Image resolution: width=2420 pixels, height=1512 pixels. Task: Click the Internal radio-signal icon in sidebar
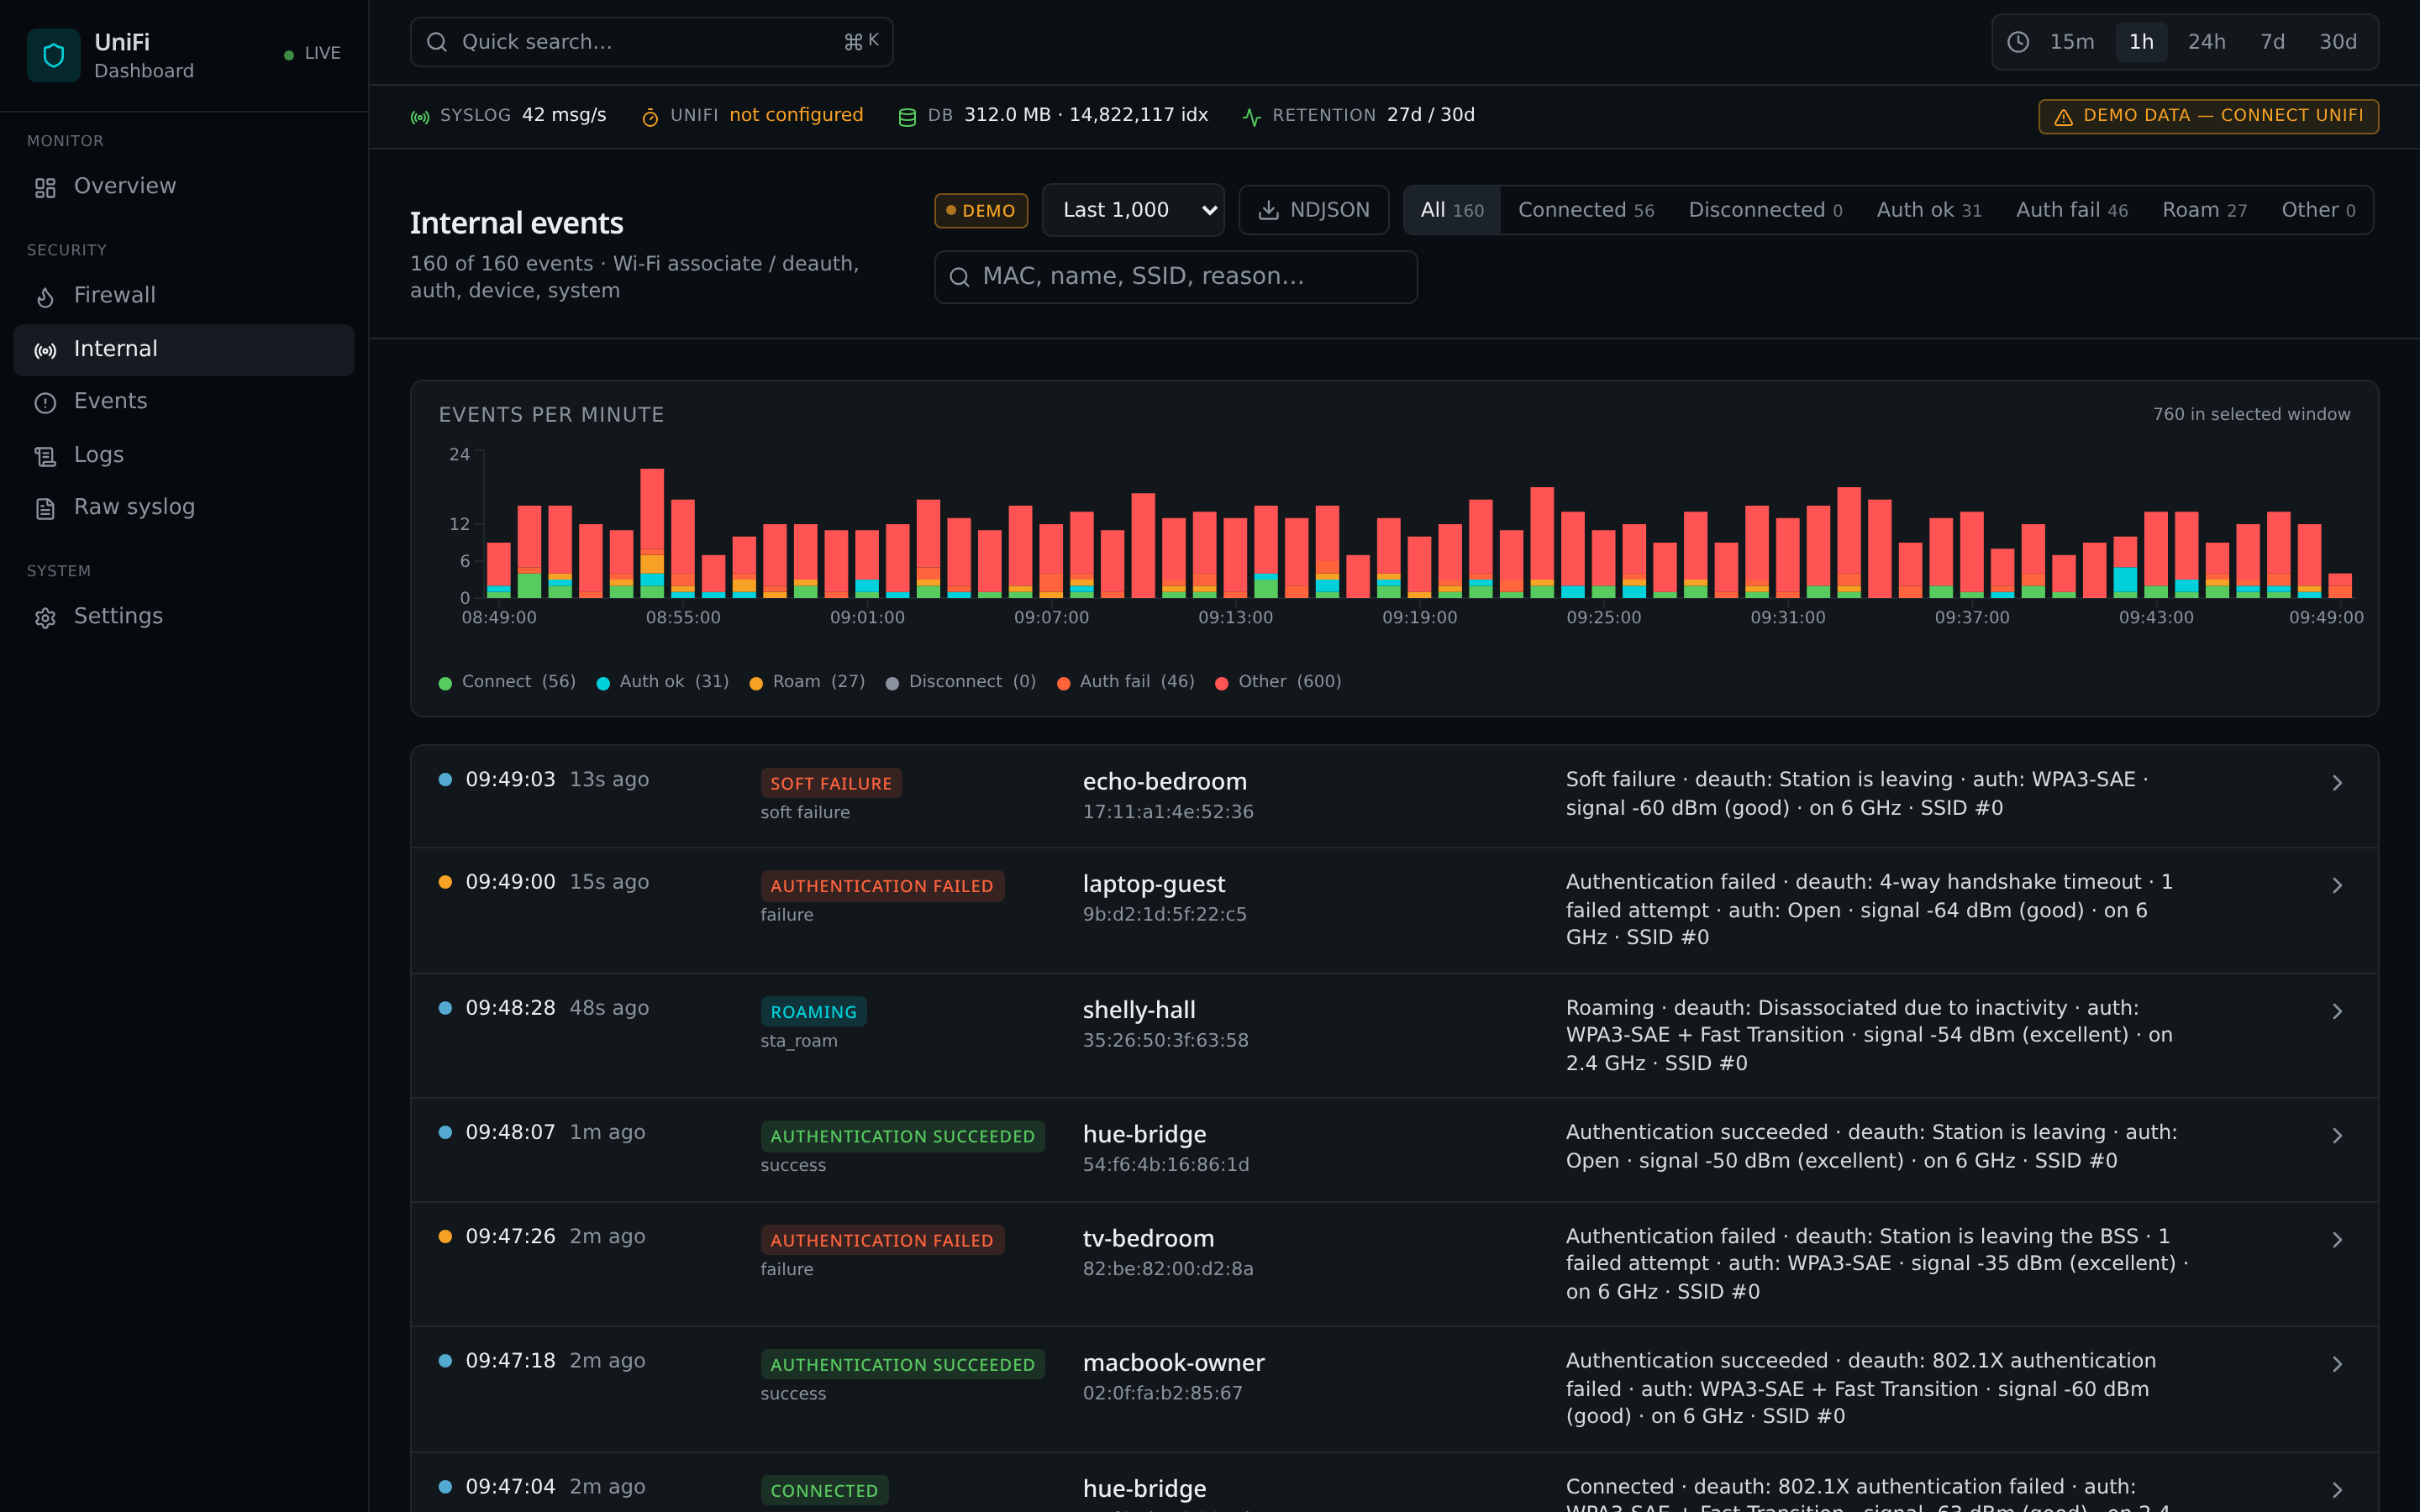pos(45,351)
